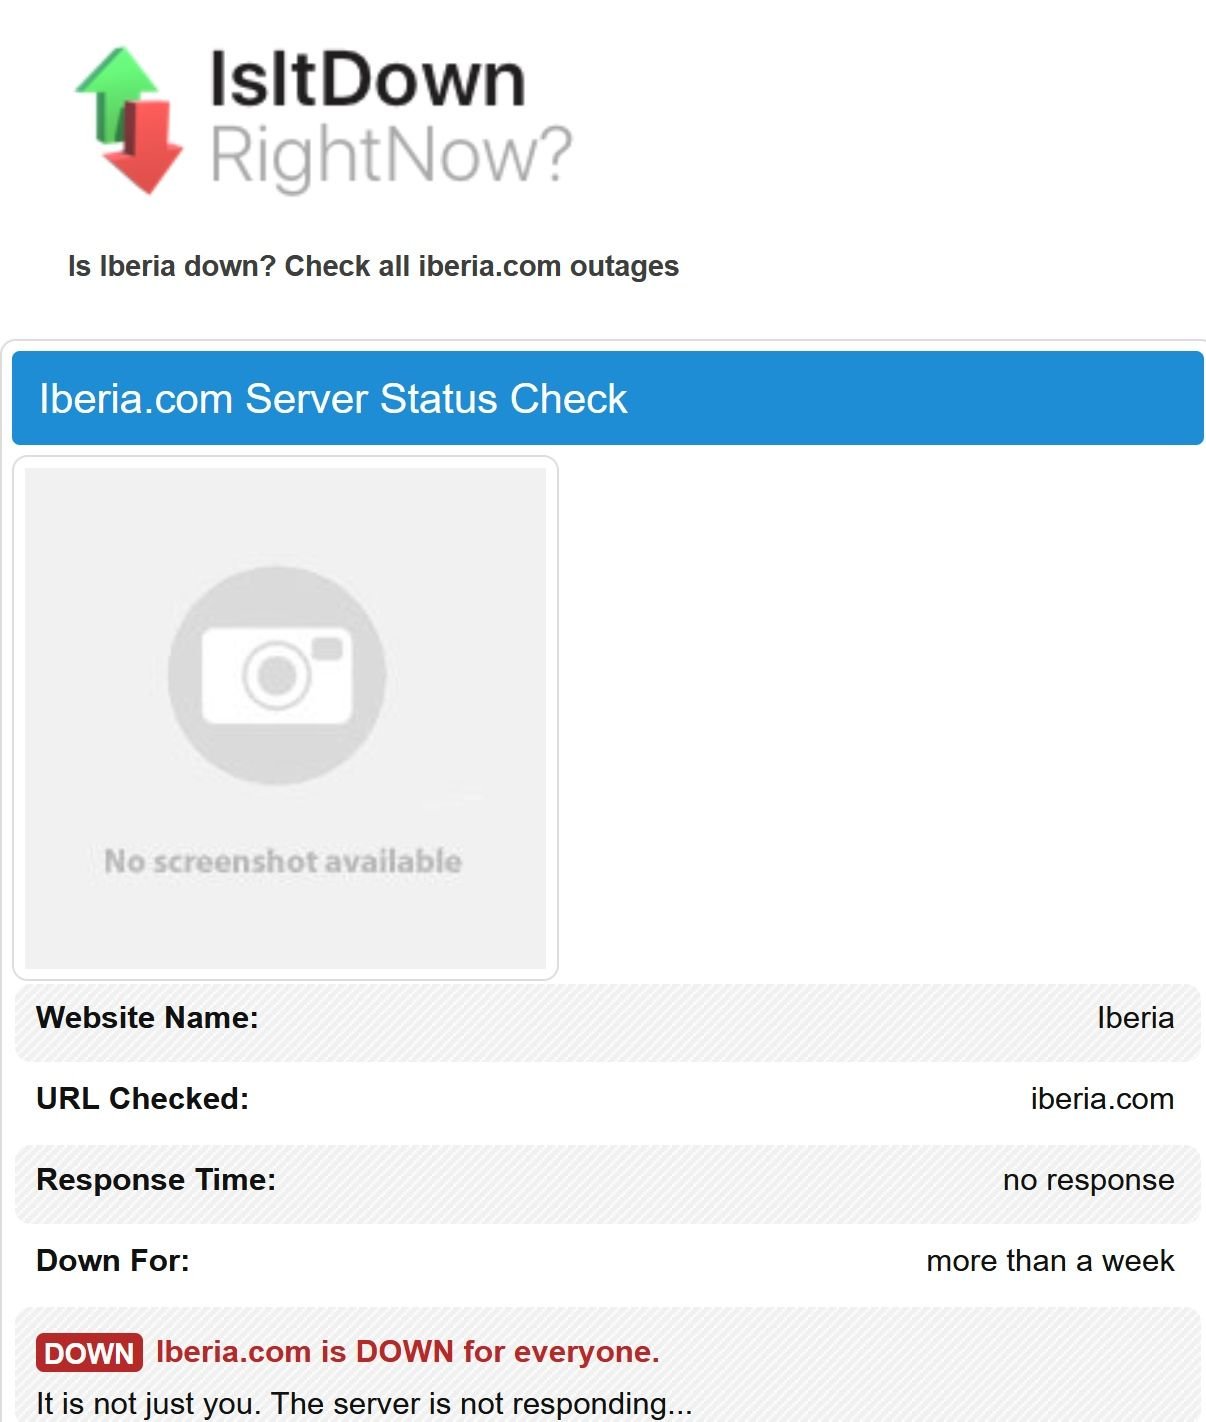Viewport: 1206px width, 1422px height.
Task: Click the IsItDown logo text
Action: click(367, 80)
